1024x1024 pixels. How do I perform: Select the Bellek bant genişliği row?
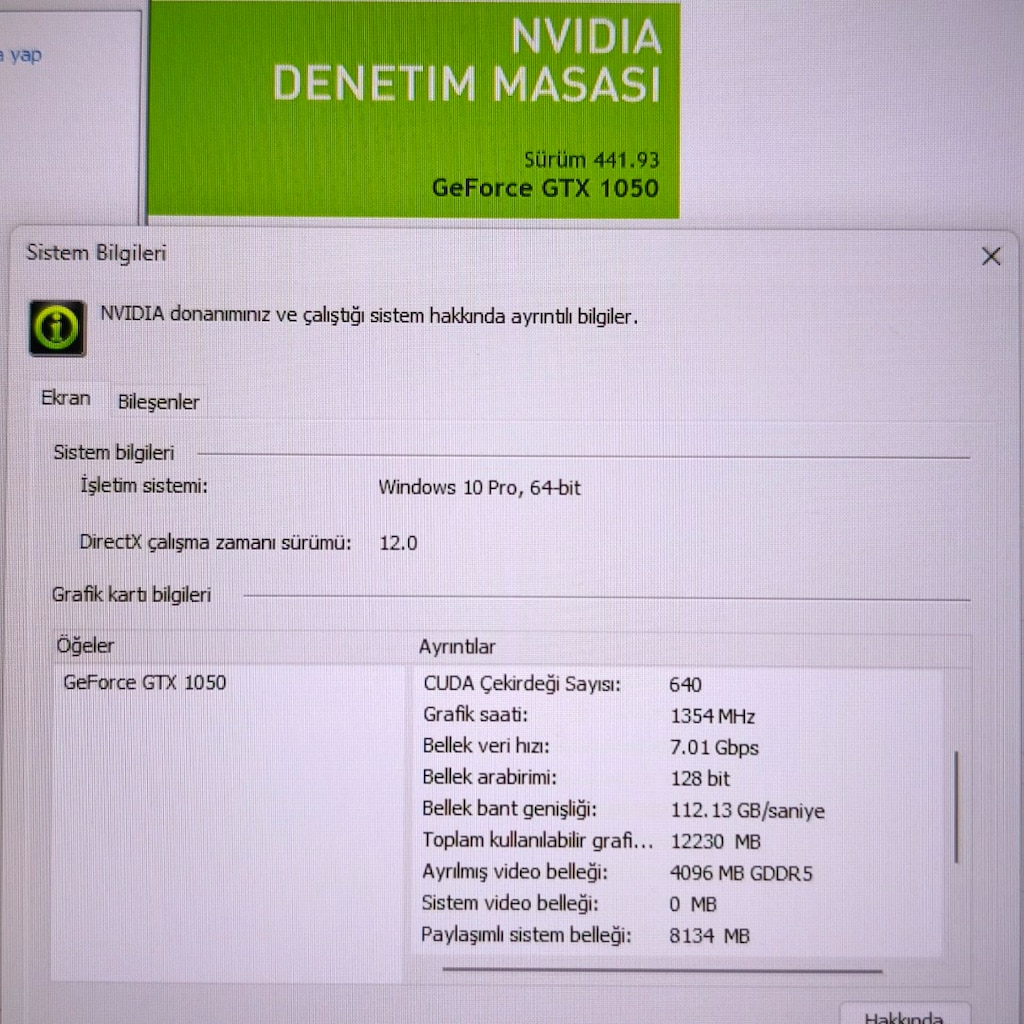point(679,810)
